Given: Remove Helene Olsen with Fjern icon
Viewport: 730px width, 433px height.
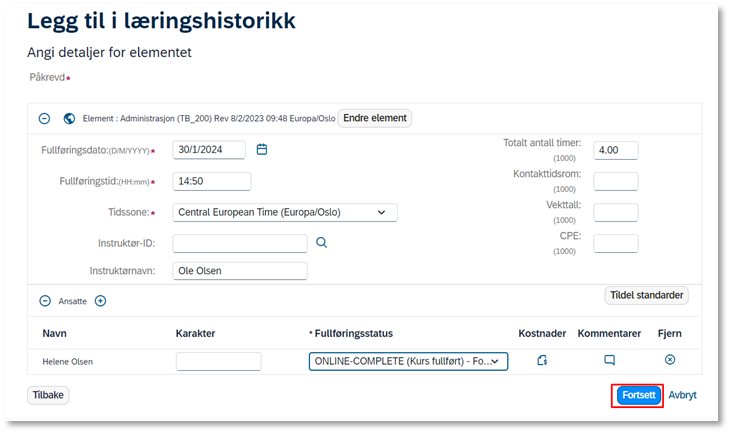Looking at the screenshot, I should point(670,359).
